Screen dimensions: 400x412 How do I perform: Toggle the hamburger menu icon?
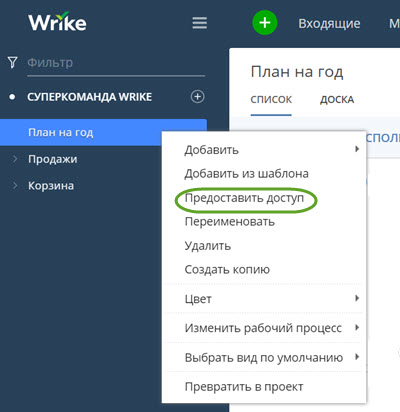[x=200, y=23]
